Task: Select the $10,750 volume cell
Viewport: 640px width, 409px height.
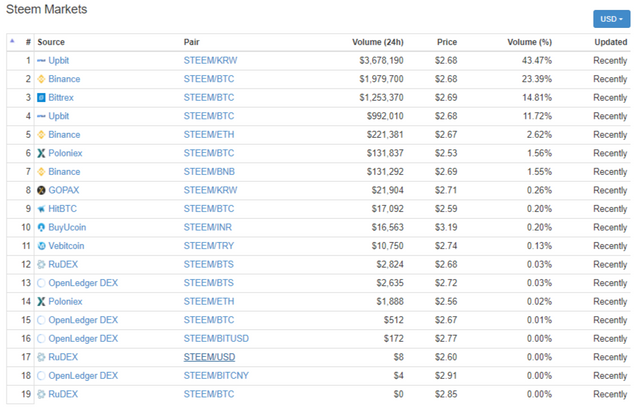Action: pyautogui.click(x=387, y=246)
